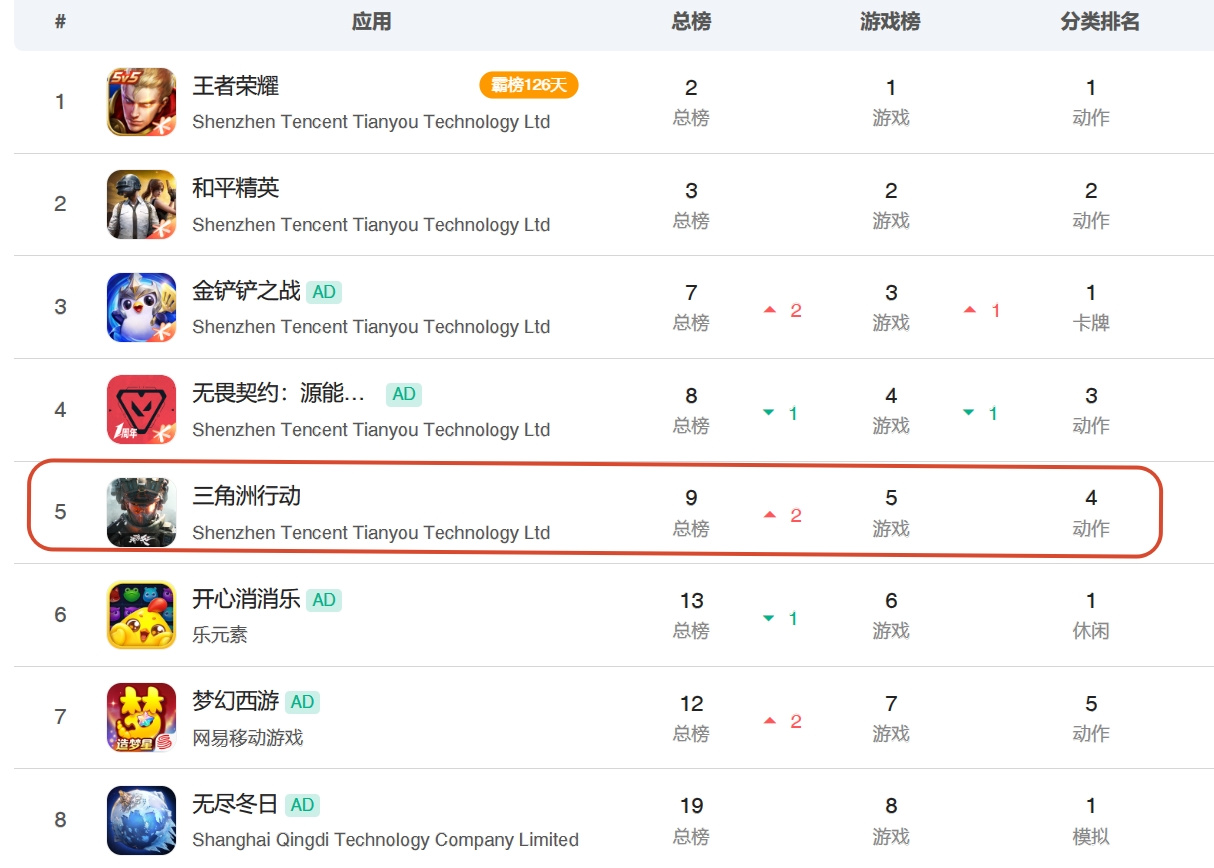Open the 梦幻西游 app title link
1214x868 pixels.
pyautogui.click(x=236, y=702)
